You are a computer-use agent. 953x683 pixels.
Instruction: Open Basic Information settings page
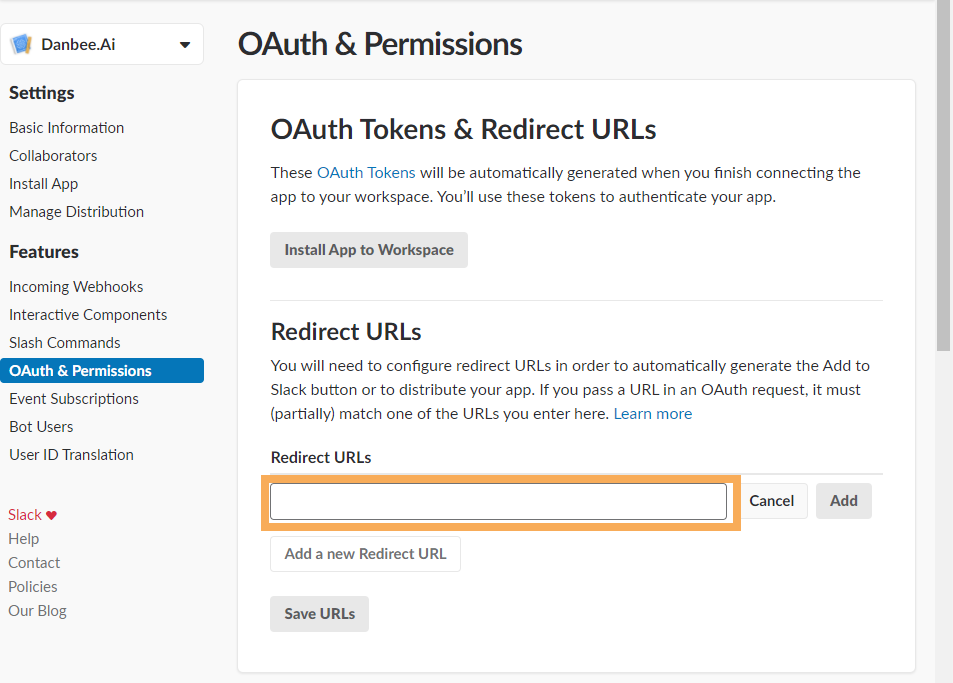pyautogui.click(x=66, y=128)
